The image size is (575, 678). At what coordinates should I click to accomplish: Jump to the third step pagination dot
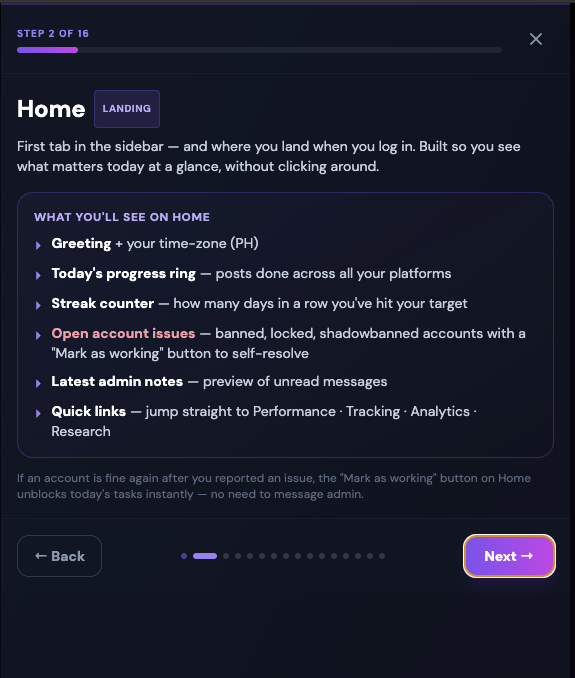[226, 556]
